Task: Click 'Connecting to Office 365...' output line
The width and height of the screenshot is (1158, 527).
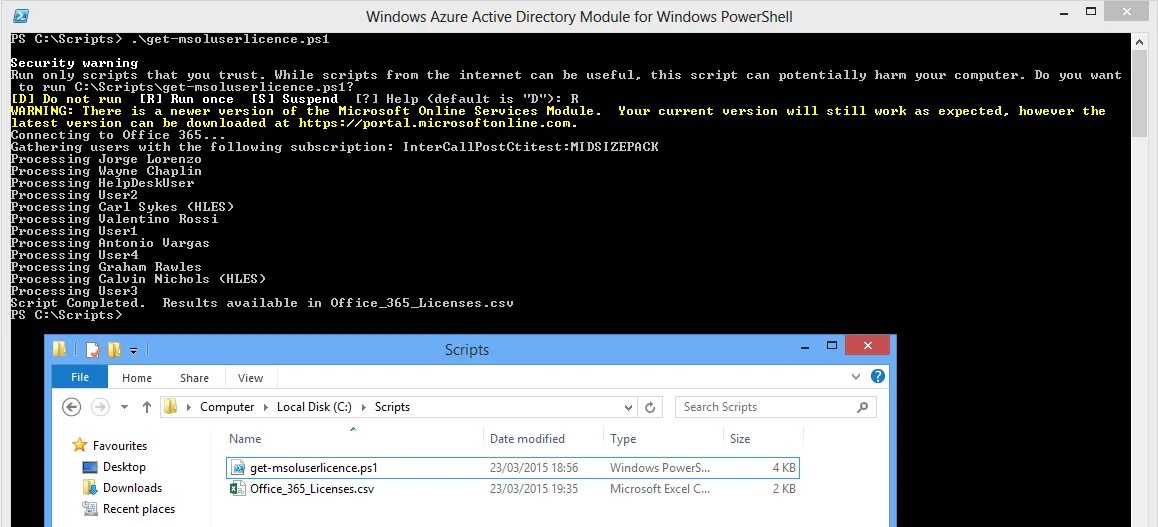Action: [118, 136]
